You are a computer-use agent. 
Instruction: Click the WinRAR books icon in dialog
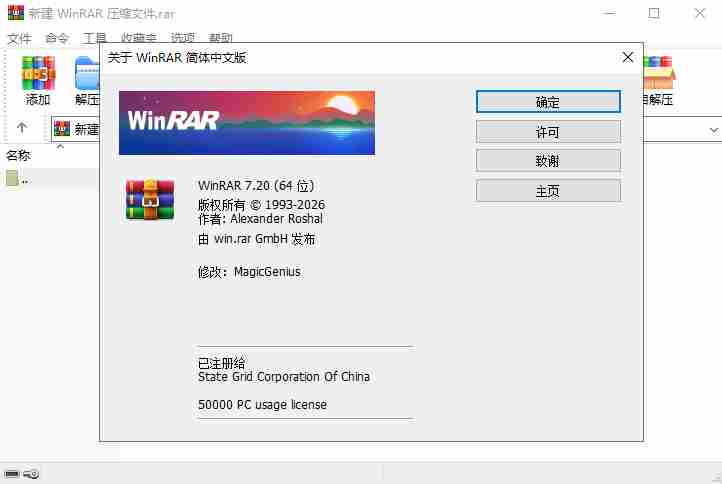[x=150, y=199]
